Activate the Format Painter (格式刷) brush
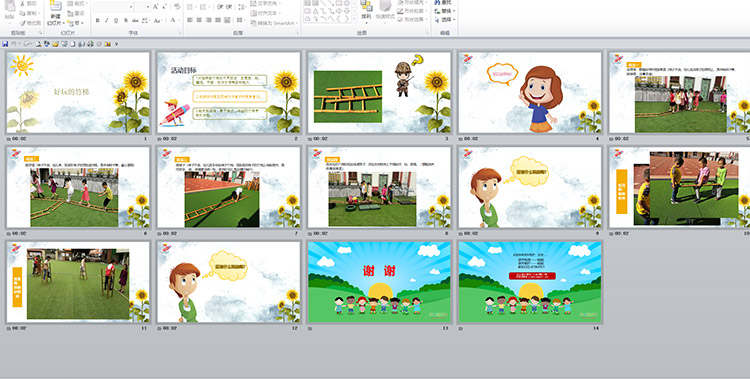The image size is (750, 379). [30, 23]
